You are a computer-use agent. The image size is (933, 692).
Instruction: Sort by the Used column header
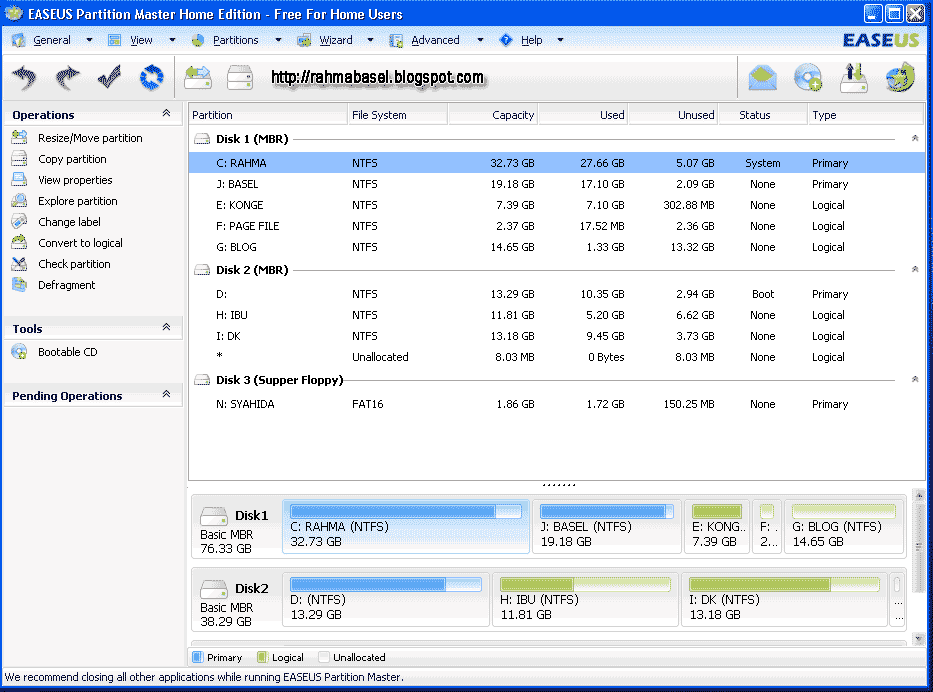point(583,115)
